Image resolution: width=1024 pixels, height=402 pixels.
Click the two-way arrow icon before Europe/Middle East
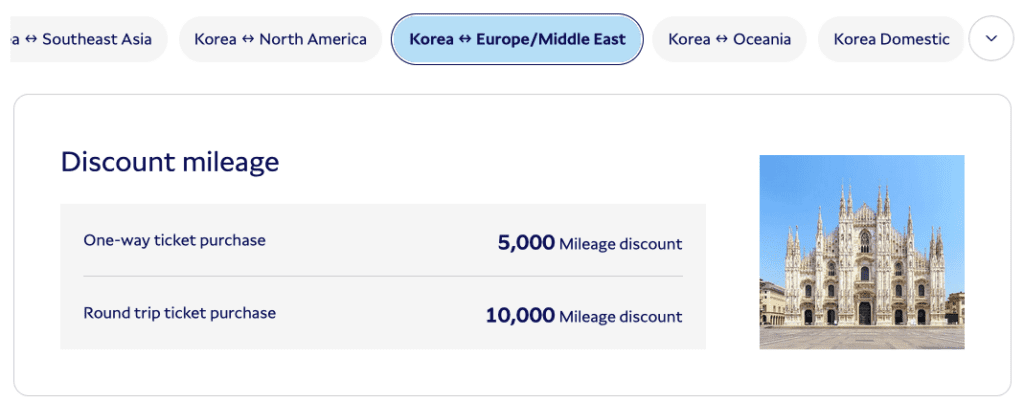pos(462,40)
